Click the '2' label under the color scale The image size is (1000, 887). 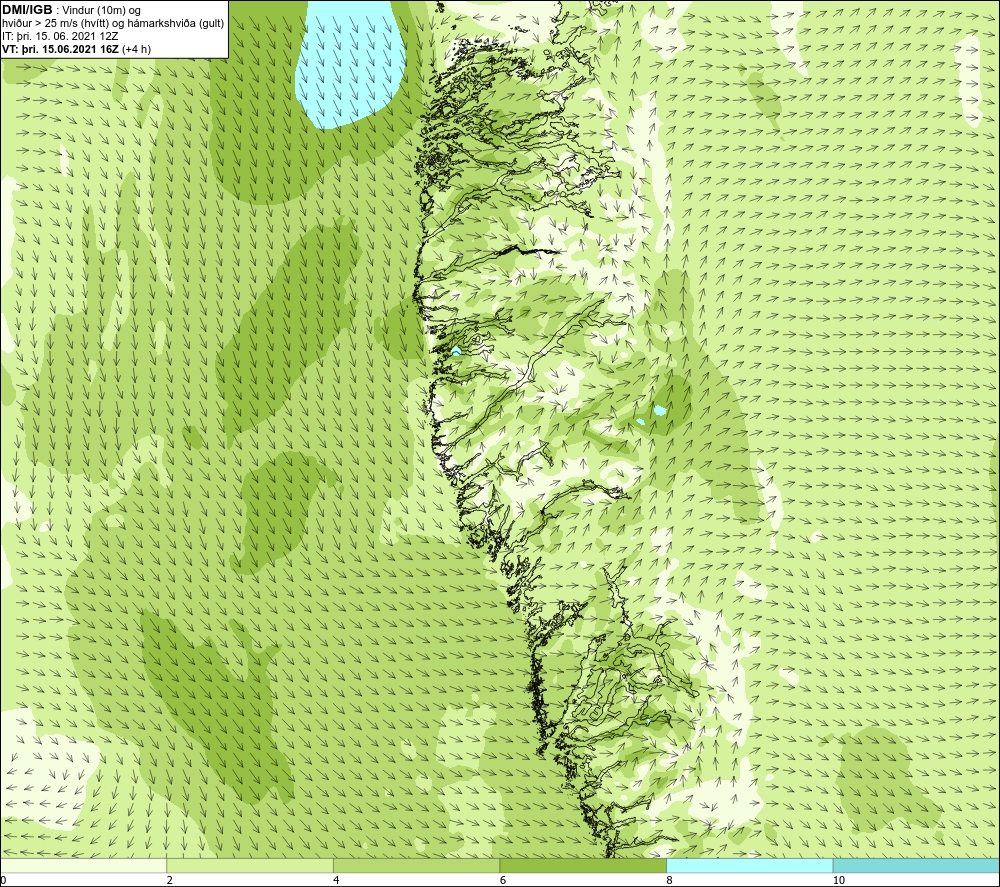click(x=170, y=880)
